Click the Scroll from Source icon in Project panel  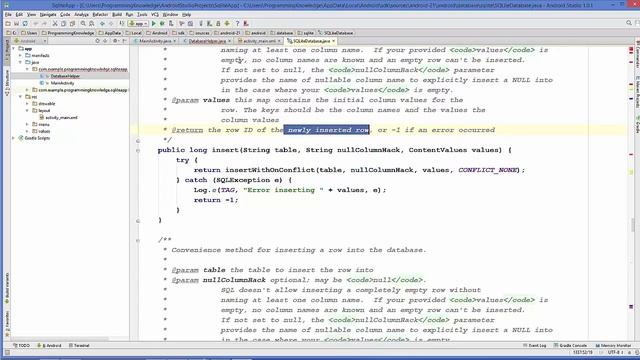(x=97, y=41)
